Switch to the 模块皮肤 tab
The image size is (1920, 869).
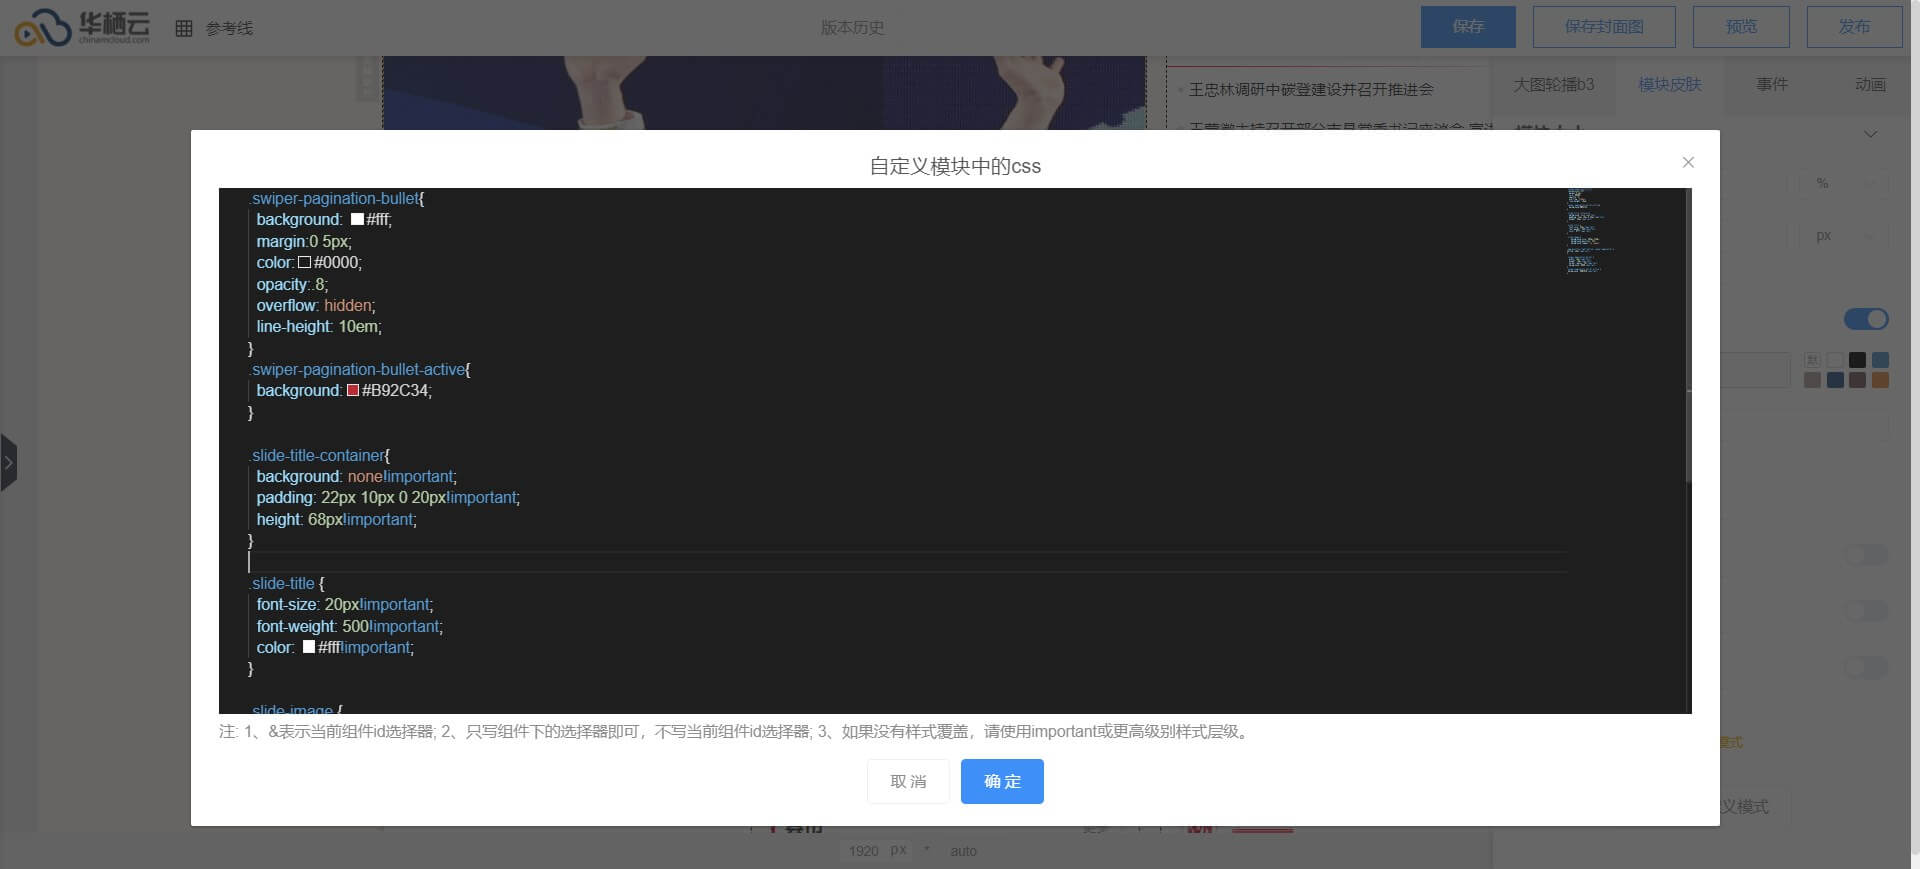(x=1669, y=84)
